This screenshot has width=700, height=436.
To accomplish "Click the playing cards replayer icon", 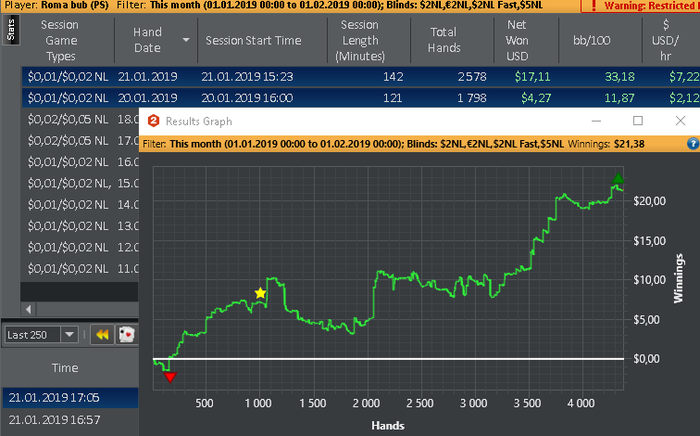I will coord(126,335).
